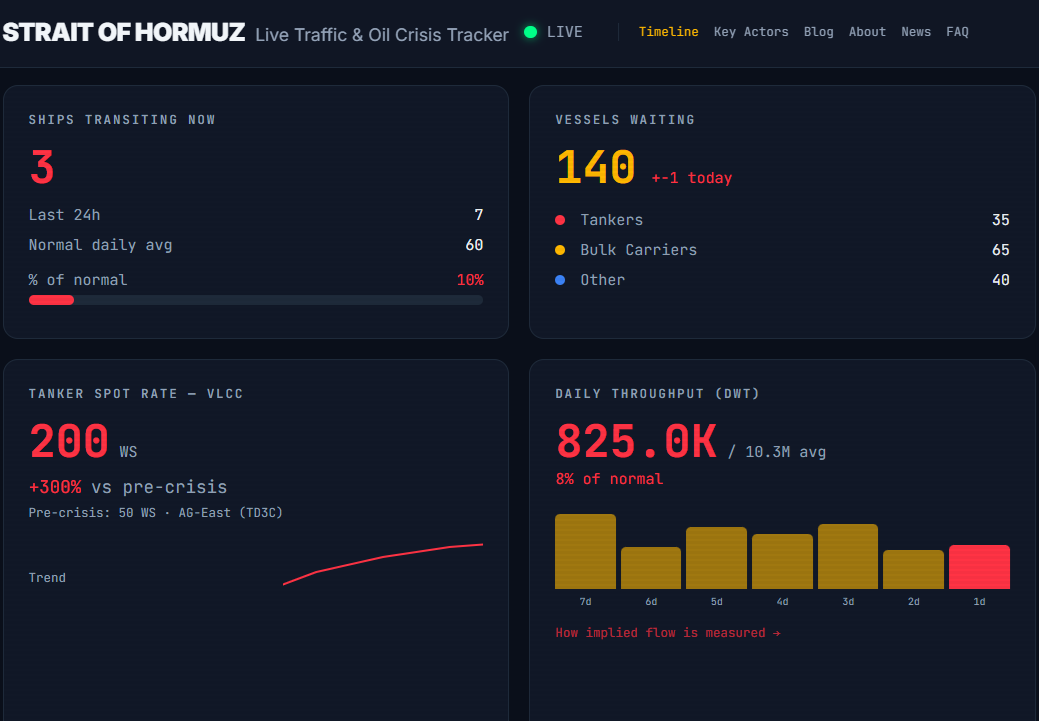The width and height of the screenshot is (1039, 721).
Task: Click the 'Last 24h' row label
Action: pos(64,215)
